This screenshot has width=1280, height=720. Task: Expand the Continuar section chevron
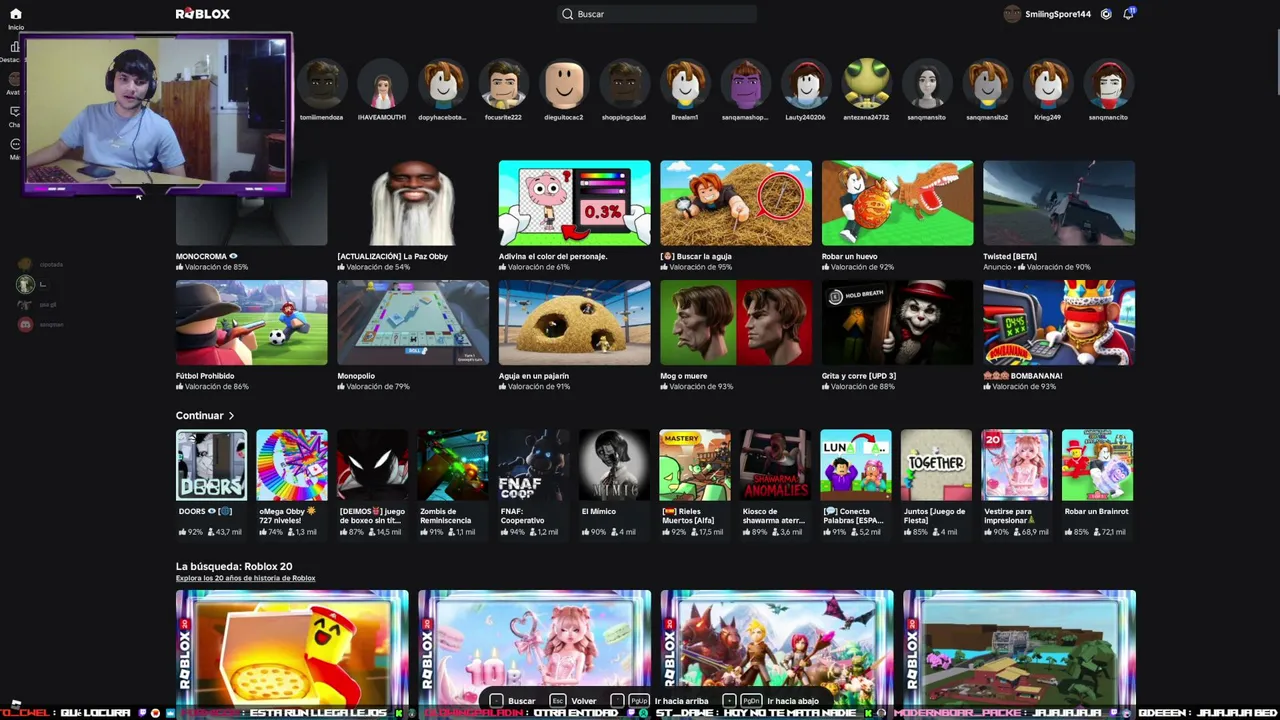point(231,416)
